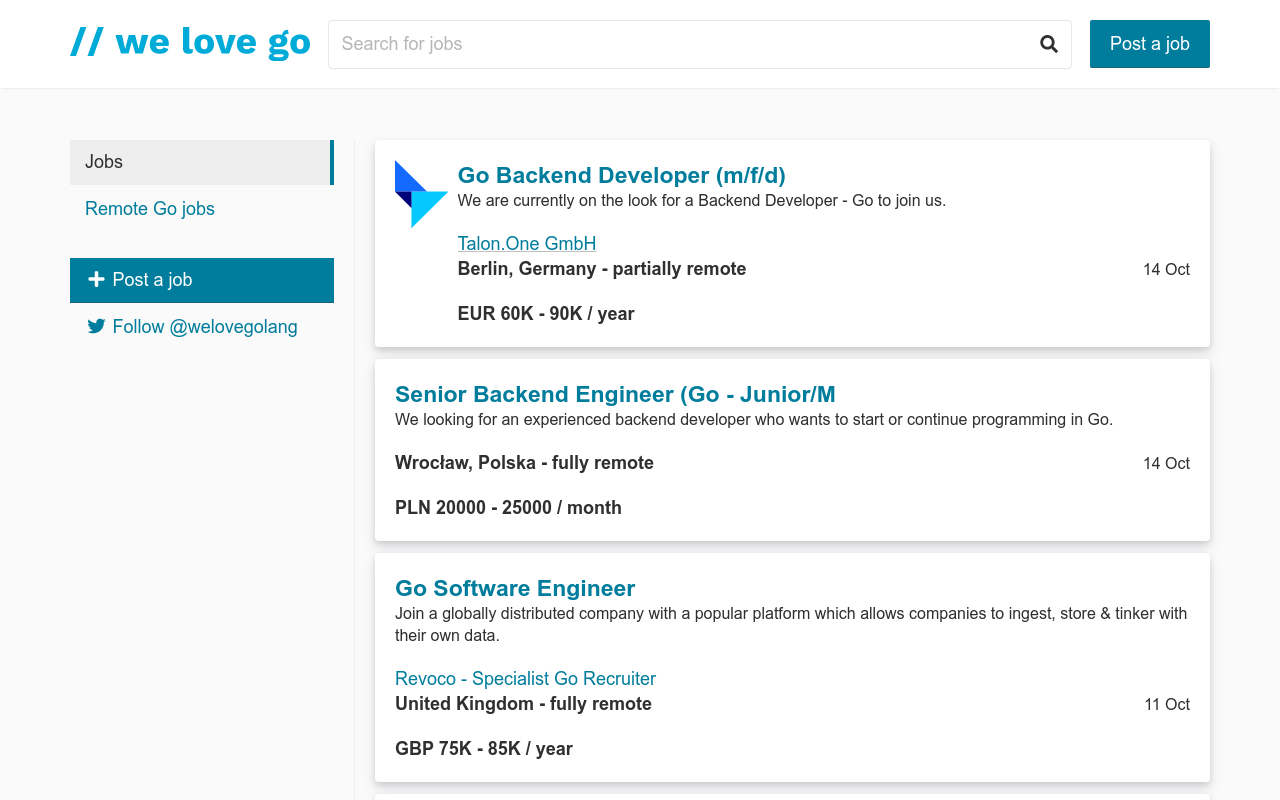
Task: Click the 14 Oct date on Senior Backend Engineer
Action: pos(1166,464)
